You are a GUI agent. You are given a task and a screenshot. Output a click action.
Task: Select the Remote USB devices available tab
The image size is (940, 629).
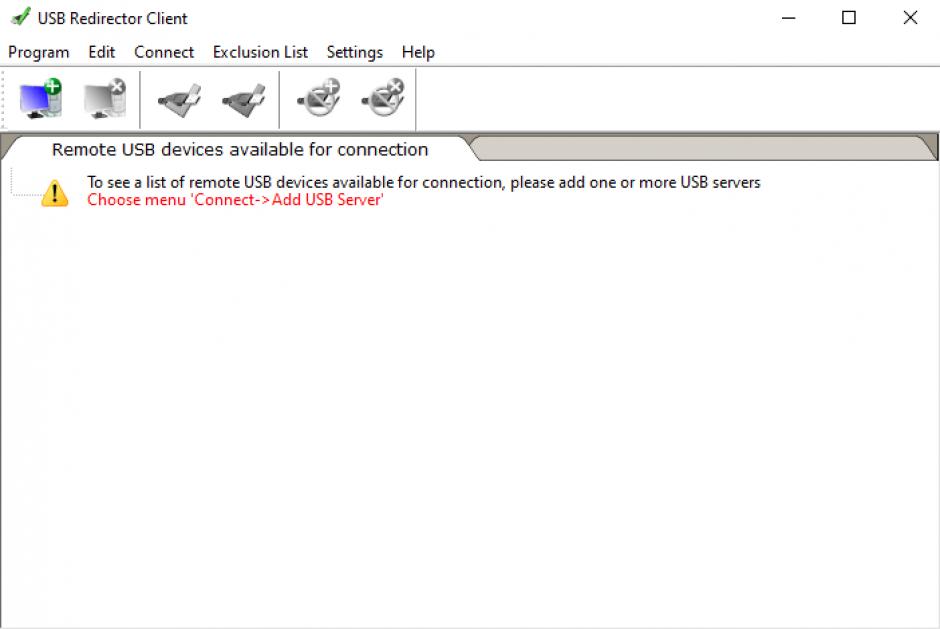240,149
